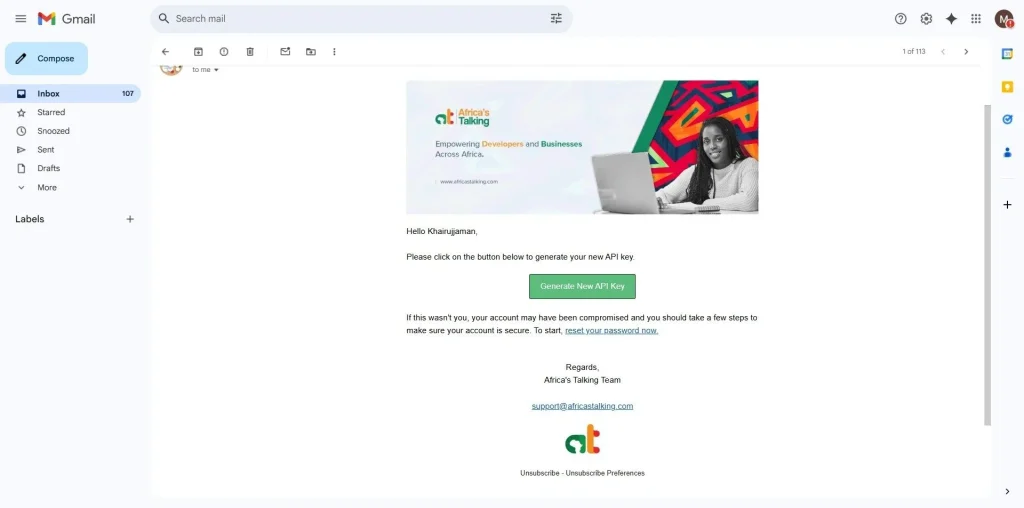
Task: Open Google Keep in the side panel
Action: pyautogui.click(x=1007, y=87)
